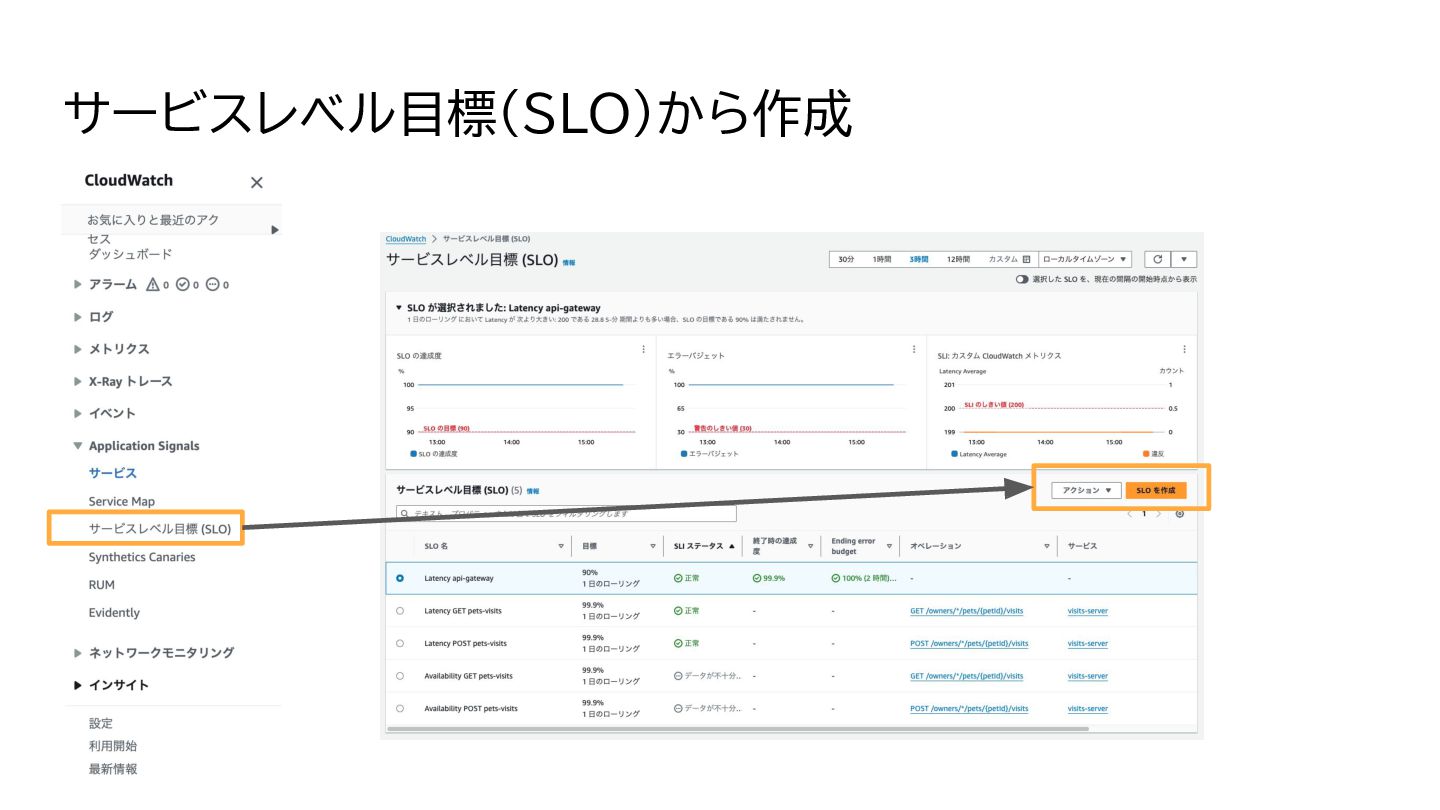Expand the ネットワークモニタリング section
Screen dimensions: 1440x810
pyautogui.click(x=78, y=653)
